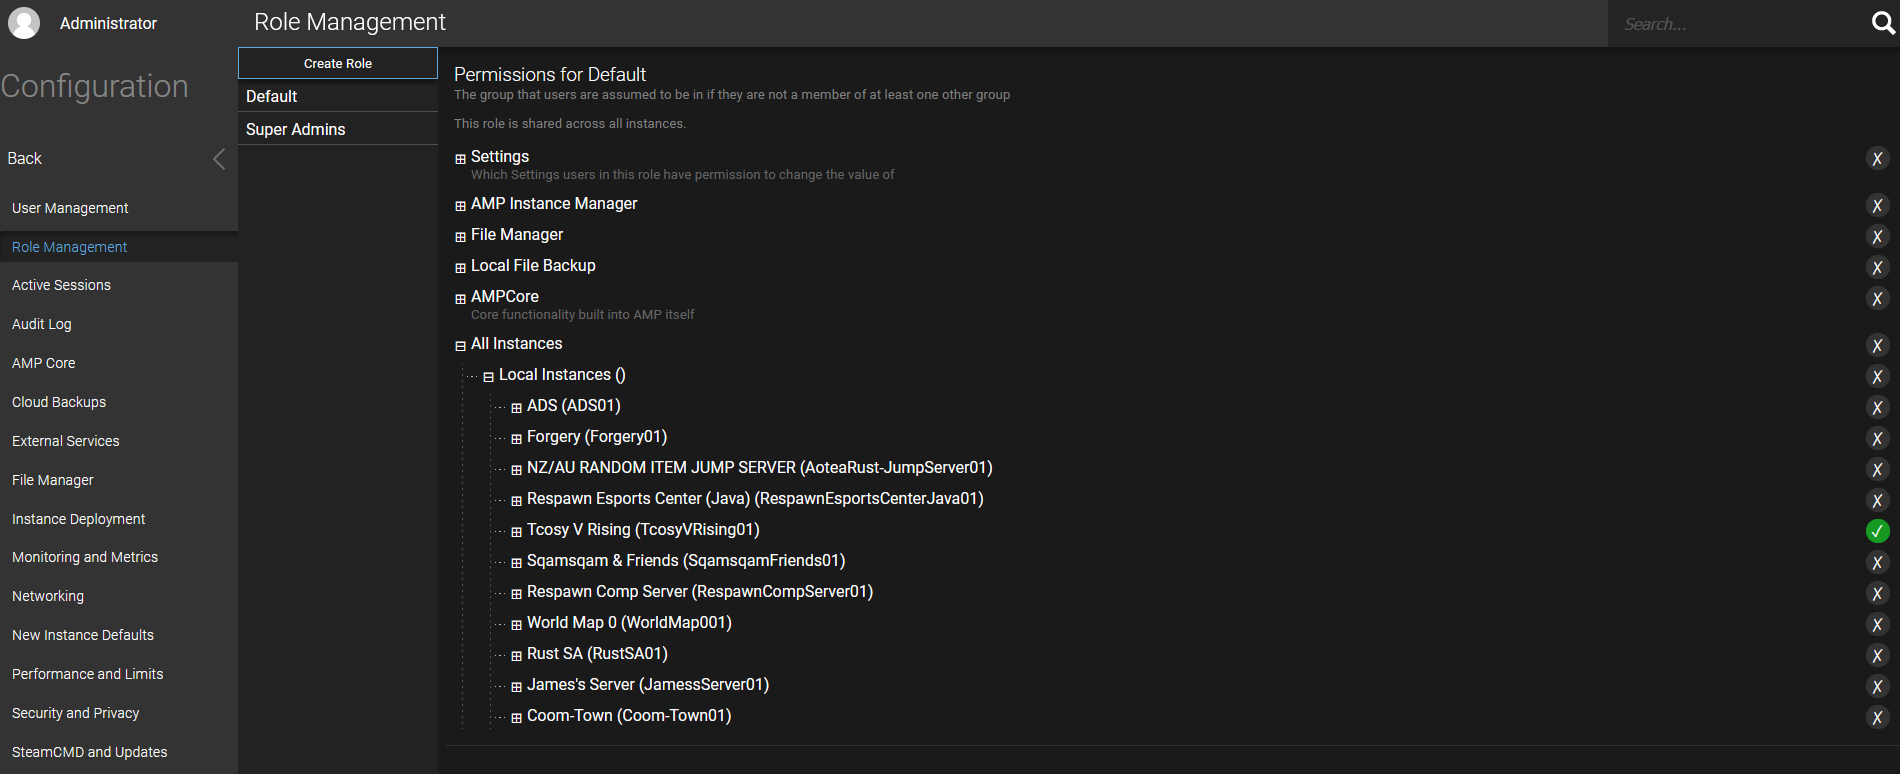Expand the Respawn Esports Center (Java) node
Image resolution: width=1900 pixels, height=774 pixels.
[x=516, y=501]
